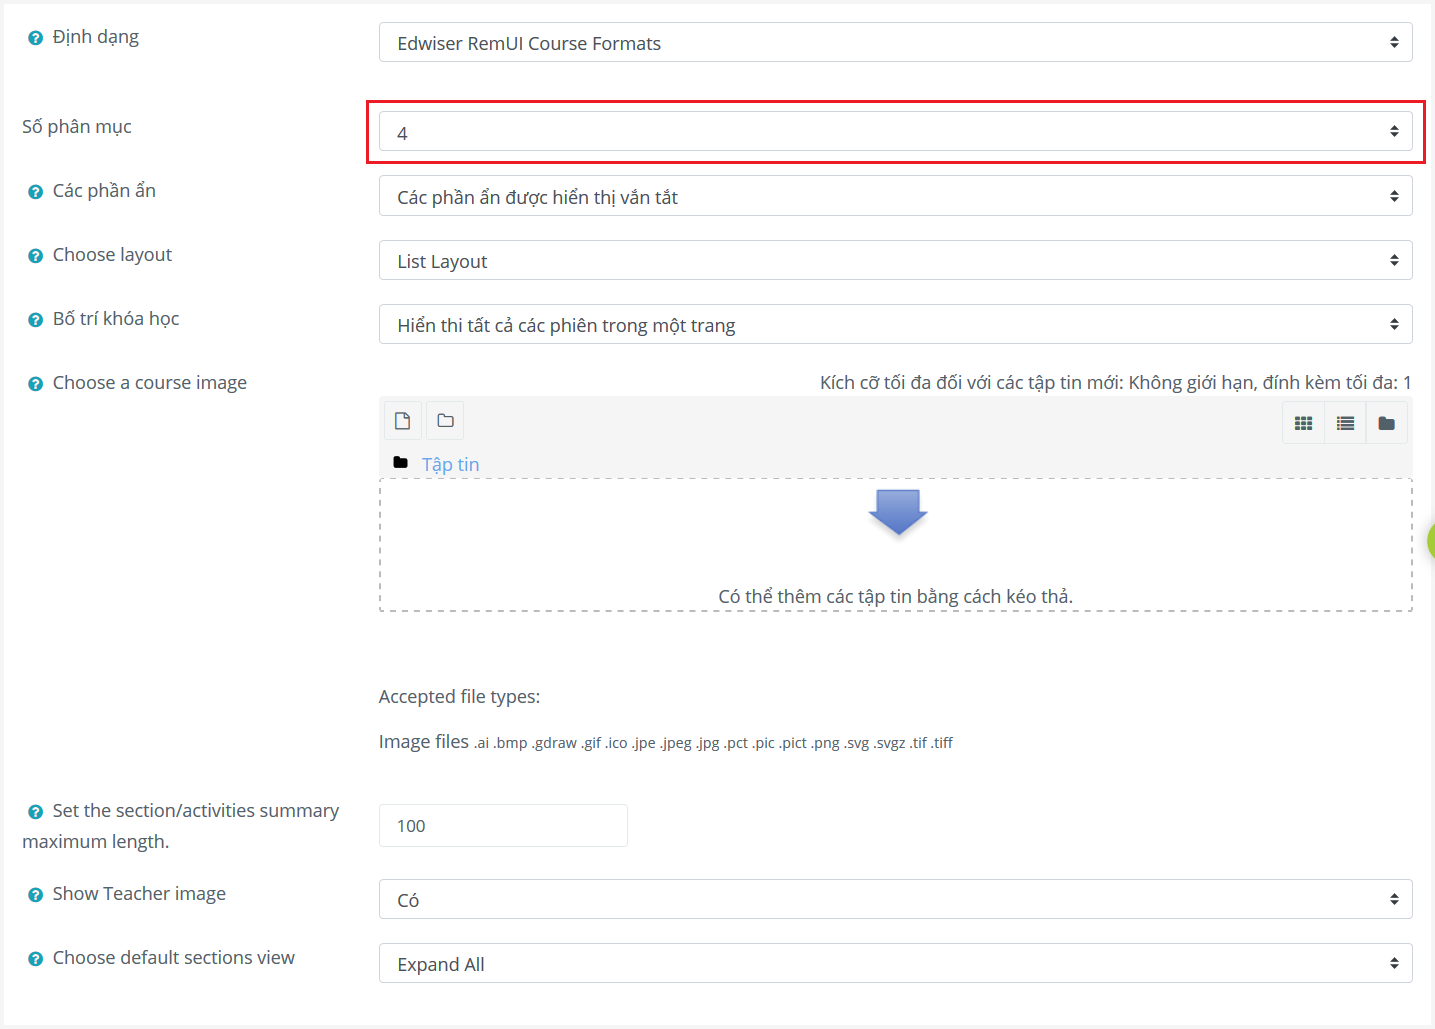Add a new file in file picker
1435x1029 pixels.
tap(403, 421)
